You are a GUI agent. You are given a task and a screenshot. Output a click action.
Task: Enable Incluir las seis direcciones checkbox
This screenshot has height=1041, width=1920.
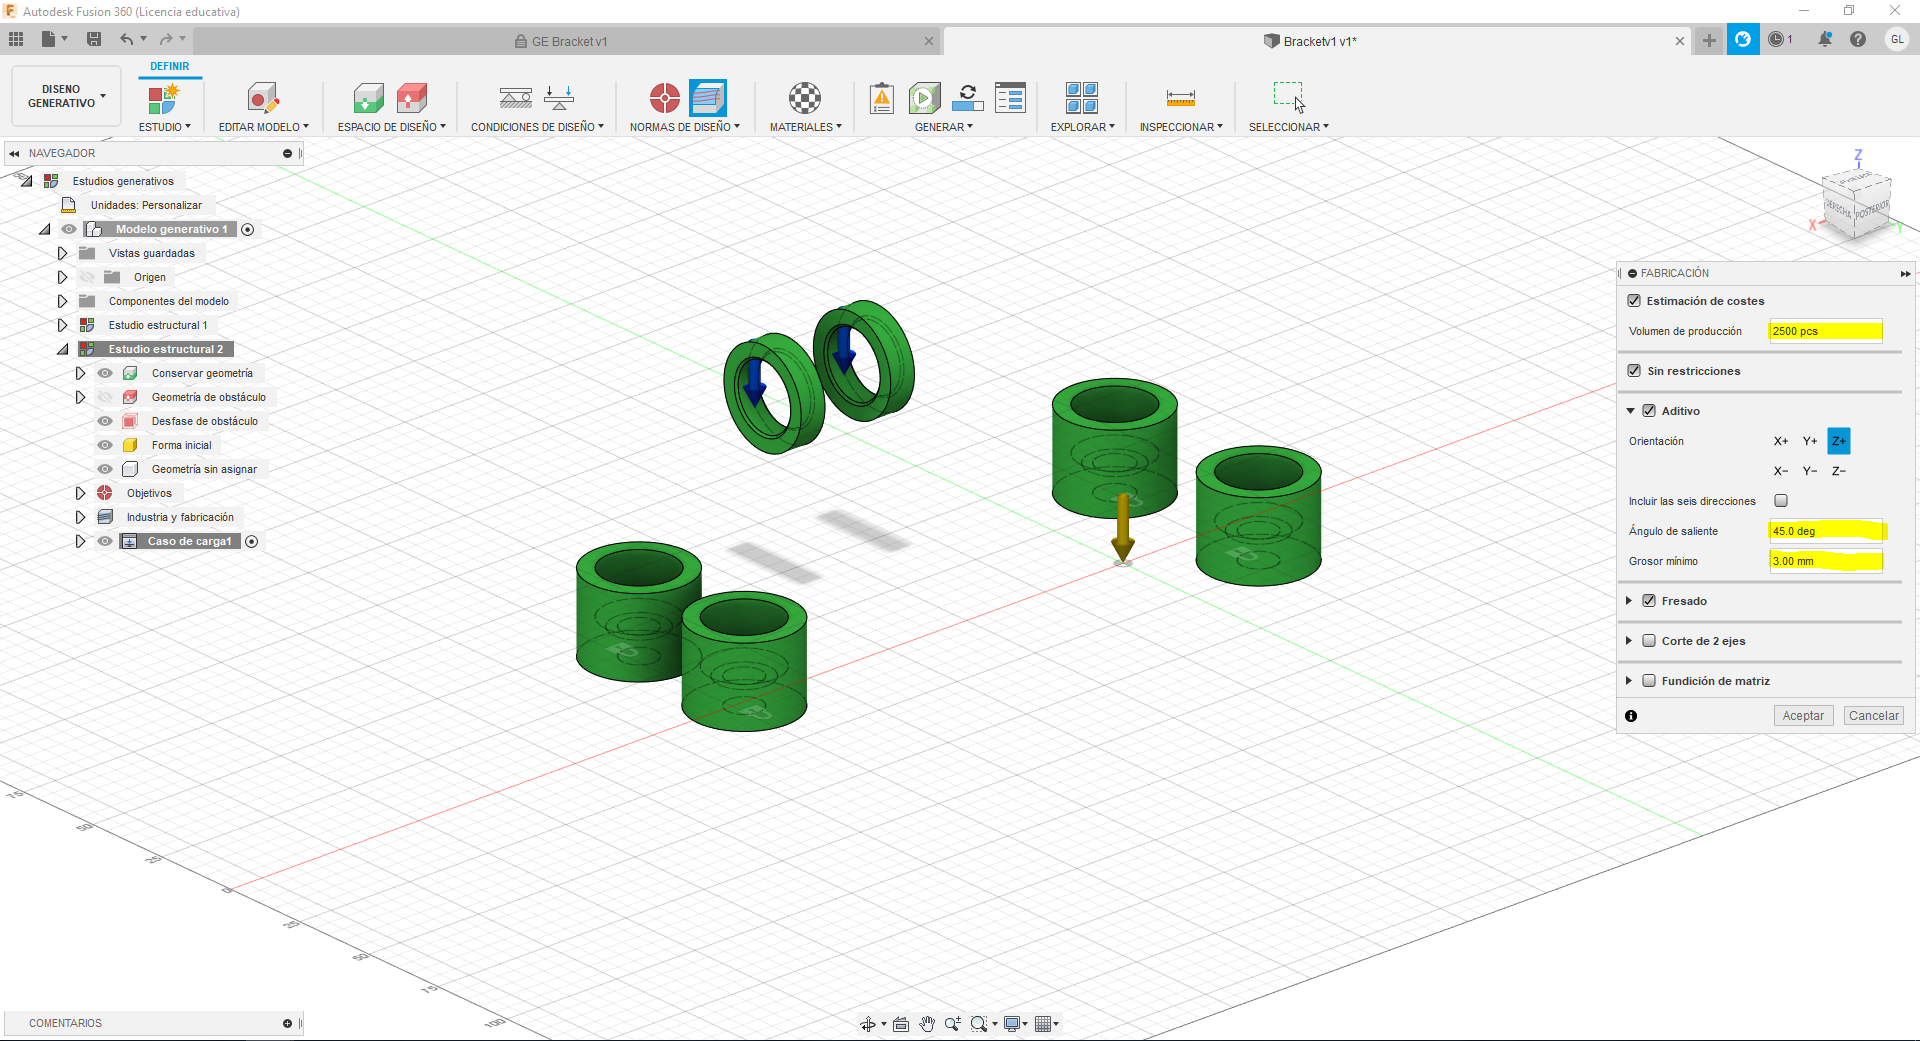(1781, 501)
